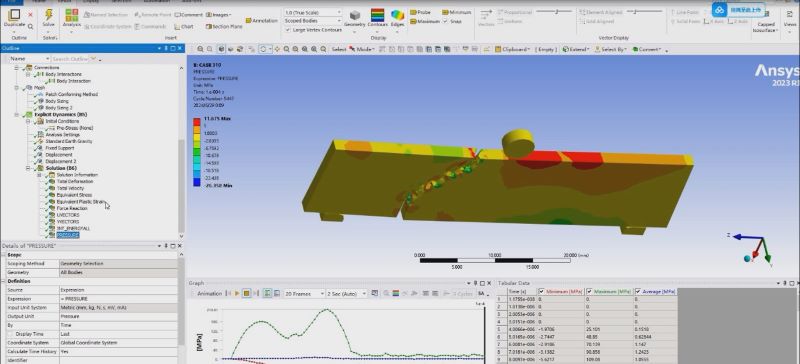
Task: Open the 20 Frames dropdown
Action: point(305,294)
